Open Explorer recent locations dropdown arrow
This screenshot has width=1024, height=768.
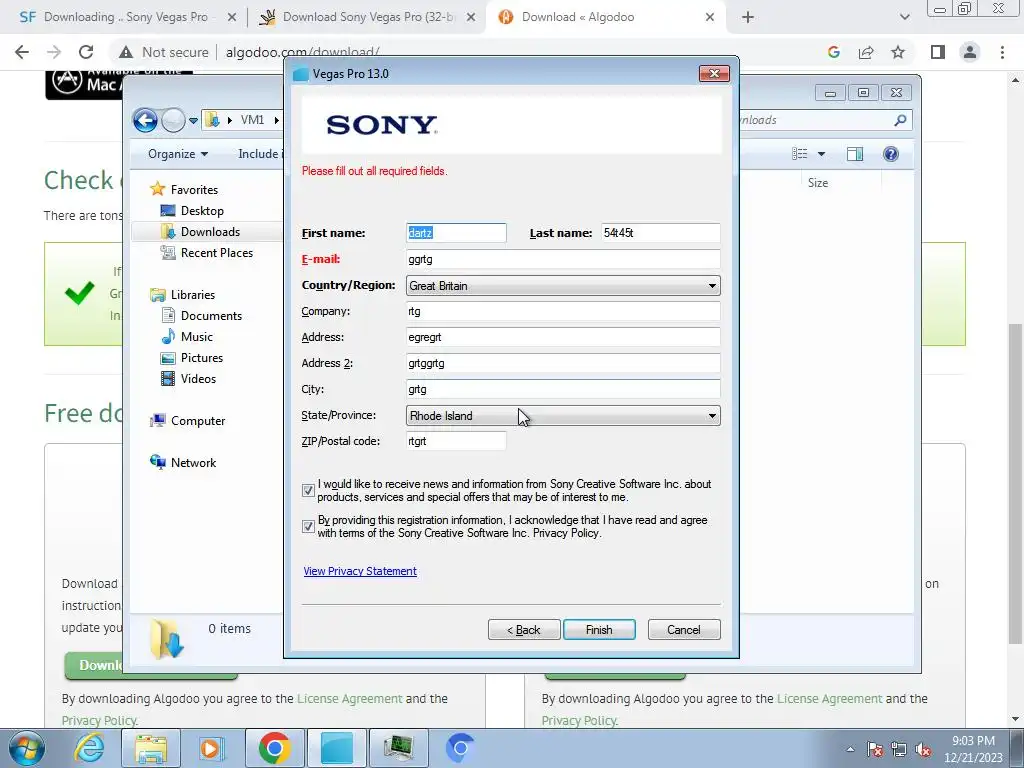coord(193,121)
